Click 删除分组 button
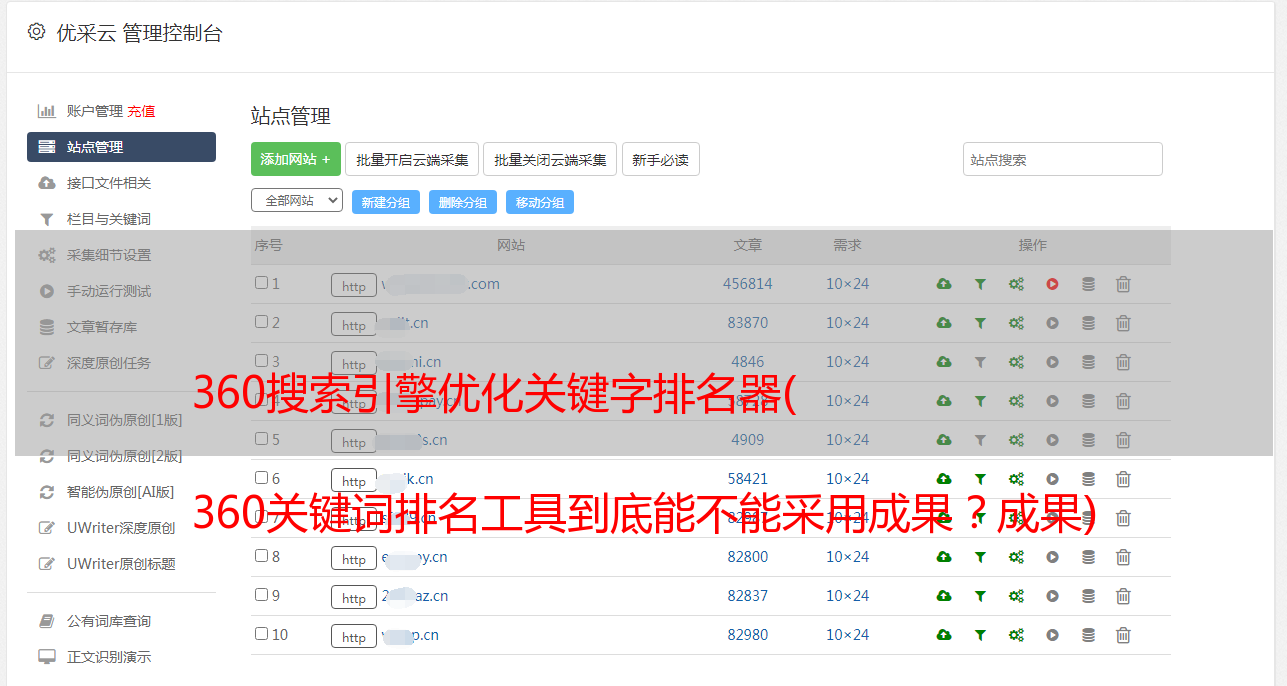This screenshot has height=686, width=1287. (x=463, y=202)
